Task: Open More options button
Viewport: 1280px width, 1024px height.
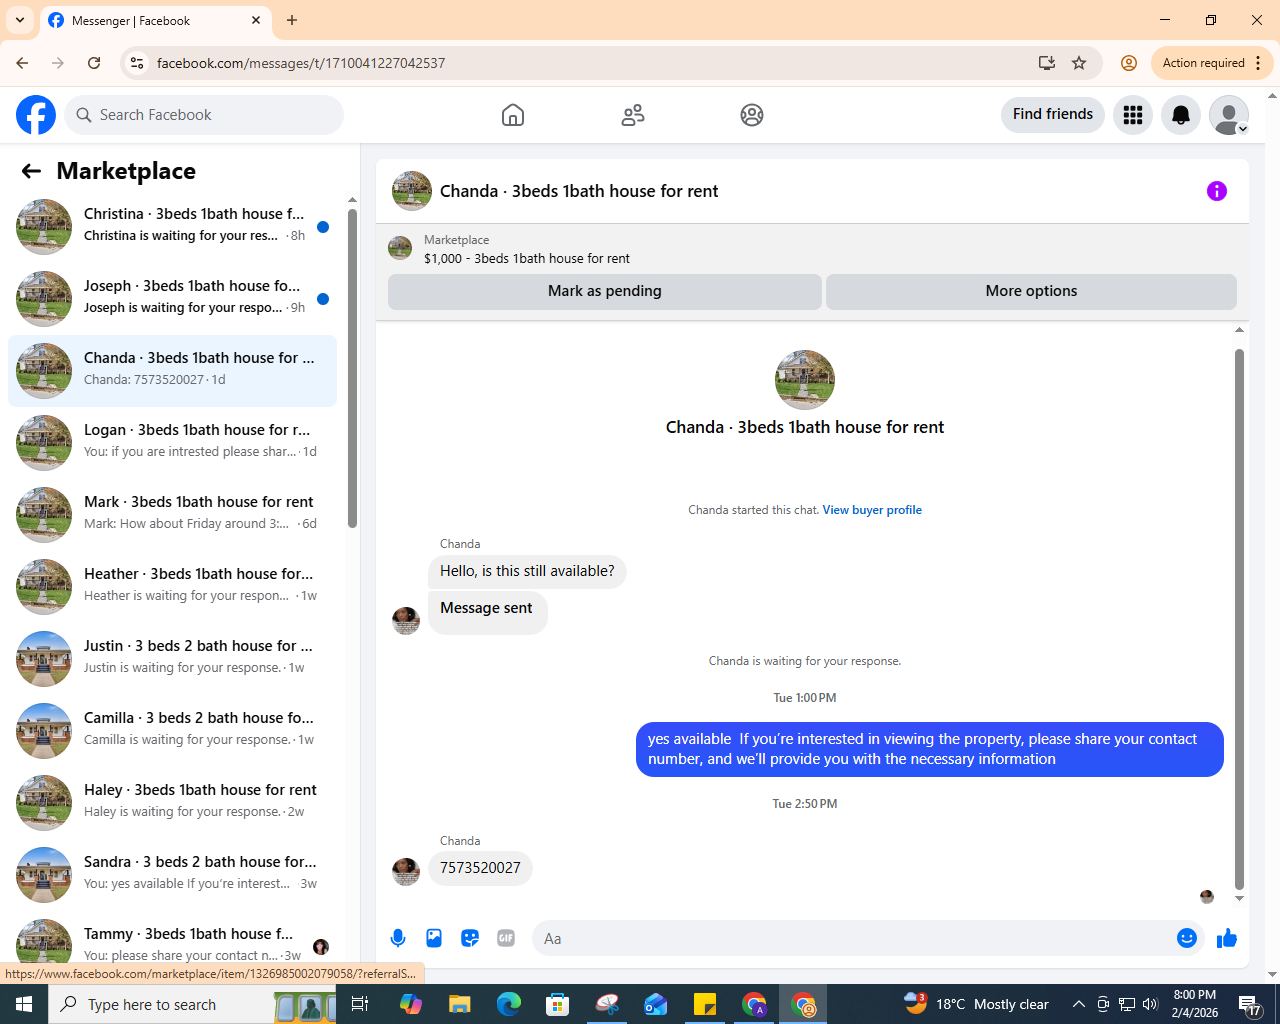Action: [x=1031, y=291]
